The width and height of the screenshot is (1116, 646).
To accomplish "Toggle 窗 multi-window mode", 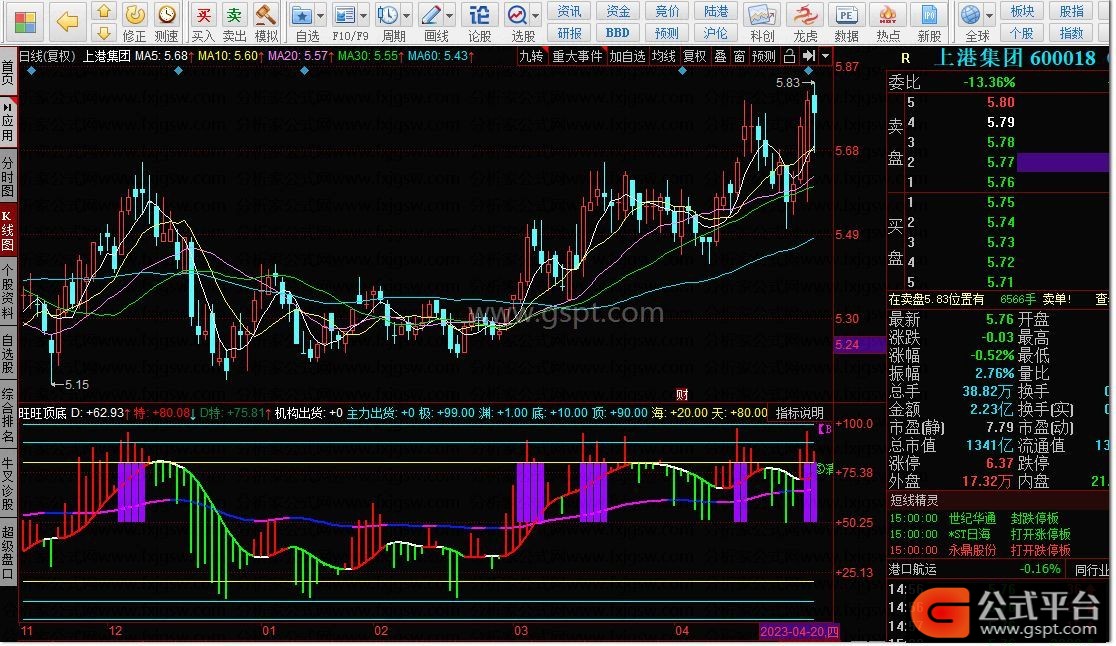I will click(739, 55).
